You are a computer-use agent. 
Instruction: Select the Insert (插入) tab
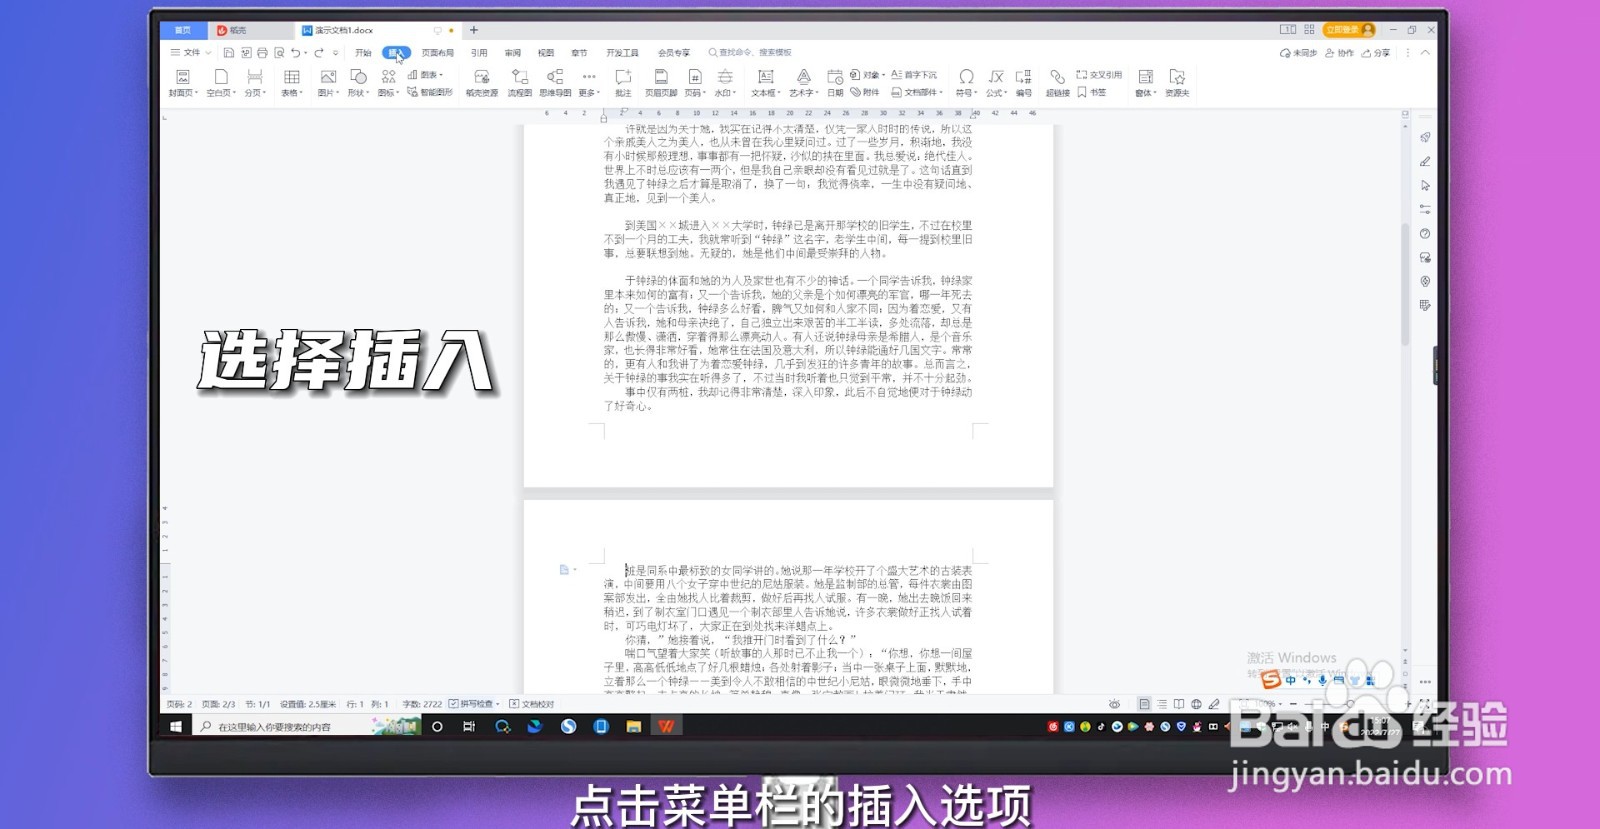click(x=396, y=53)
